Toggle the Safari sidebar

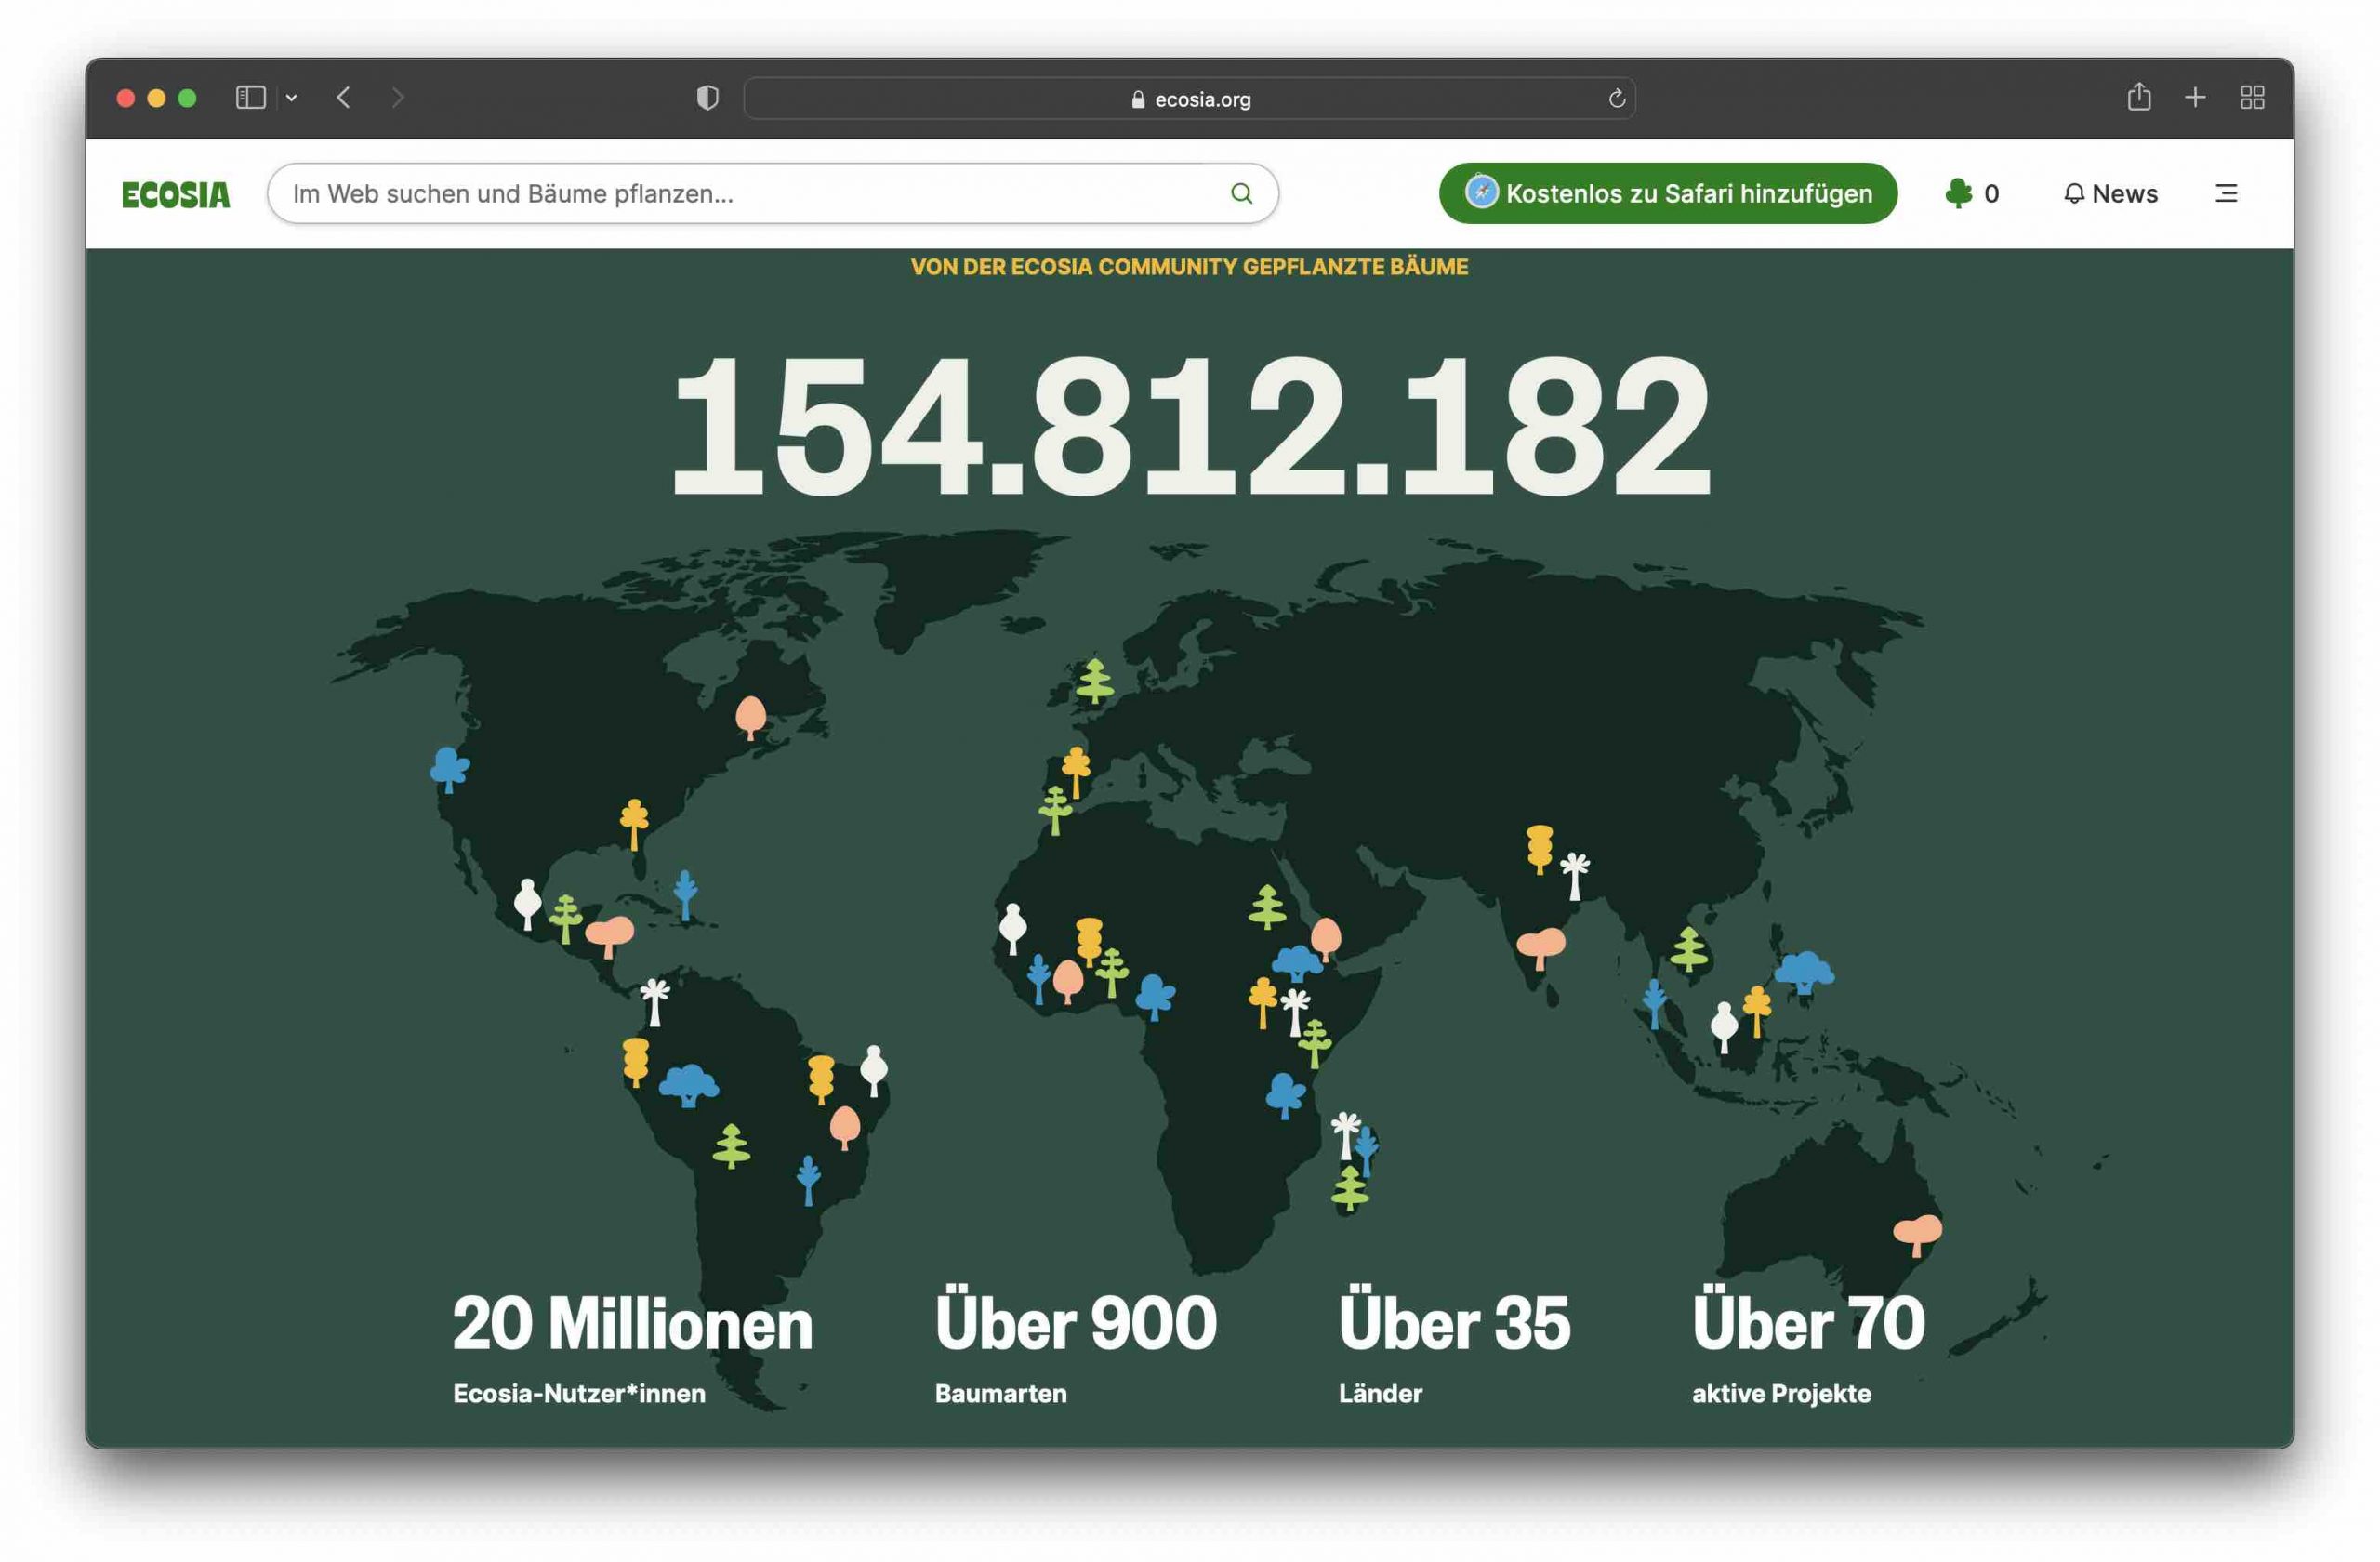[250, 97]
